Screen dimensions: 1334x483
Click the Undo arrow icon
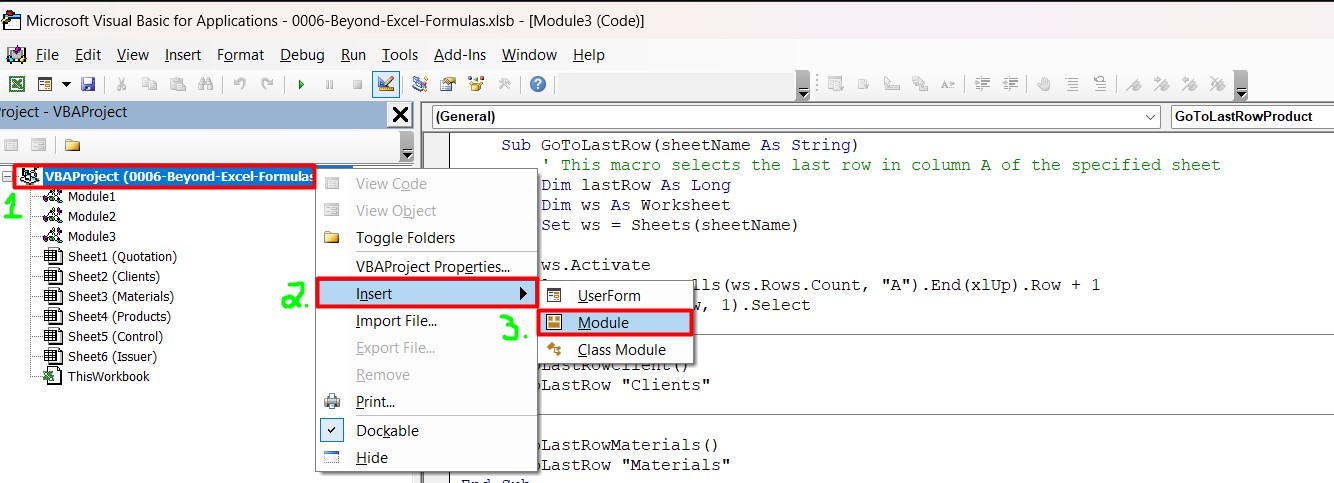point(239,84)
